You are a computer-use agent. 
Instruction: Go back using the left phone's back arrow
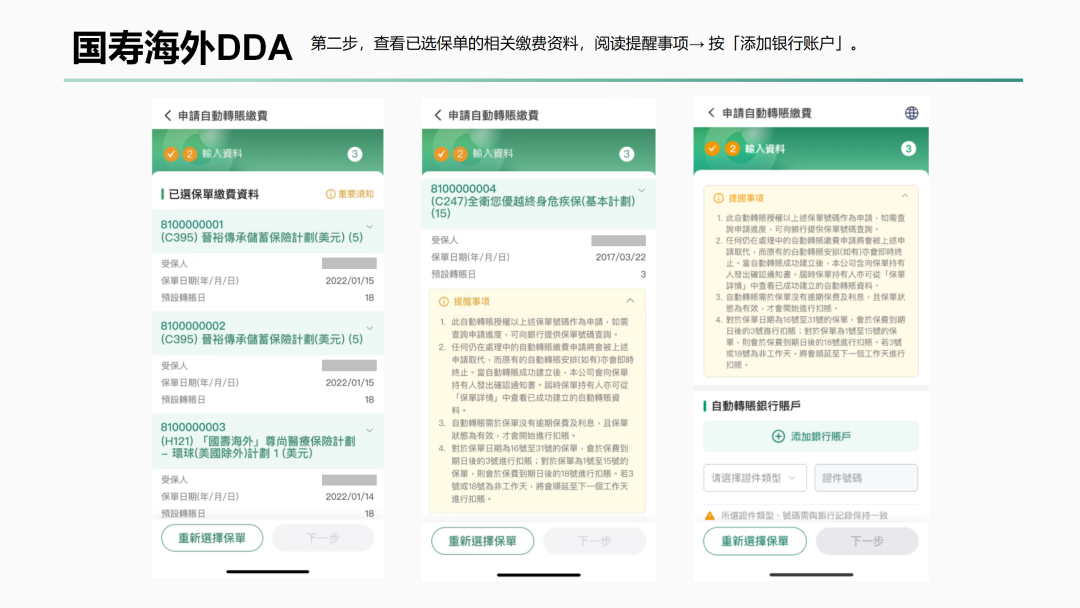click(167, 116)
